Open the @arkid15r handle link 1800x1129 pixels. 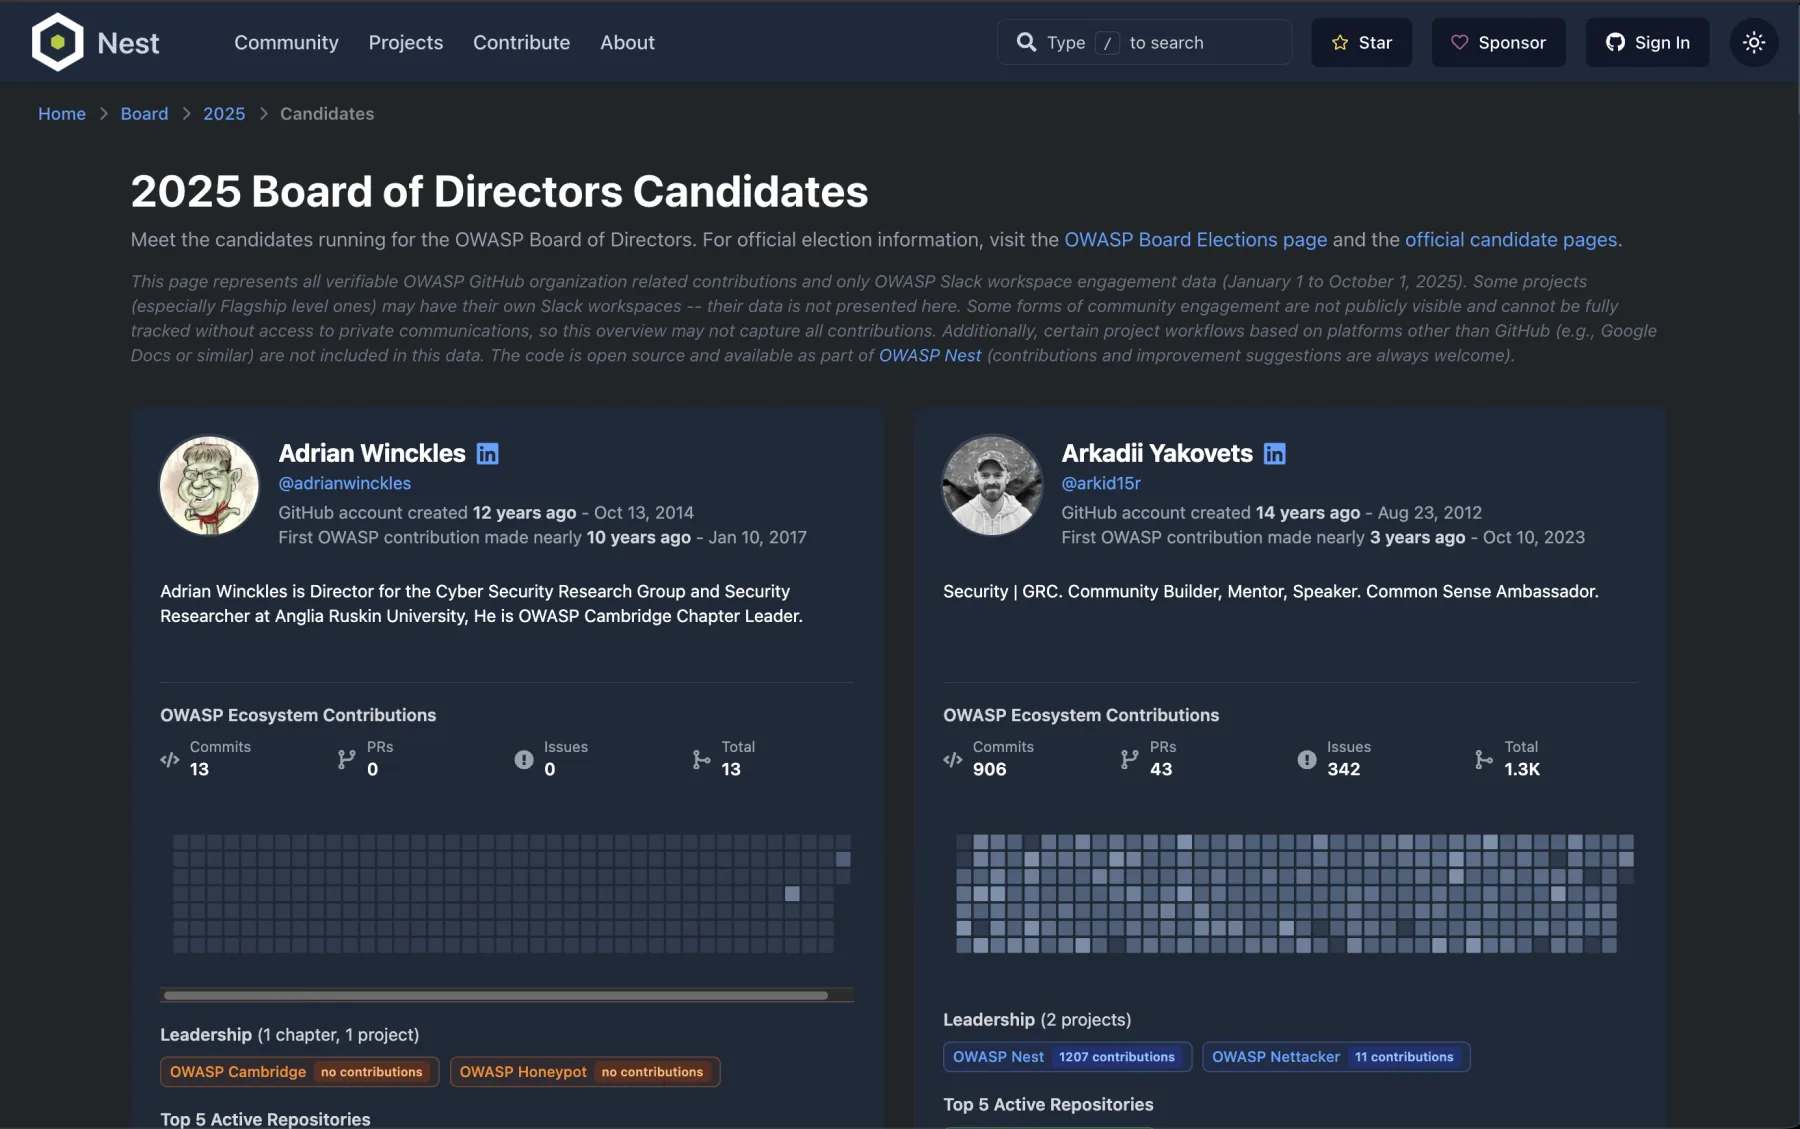pos(1100,483)
